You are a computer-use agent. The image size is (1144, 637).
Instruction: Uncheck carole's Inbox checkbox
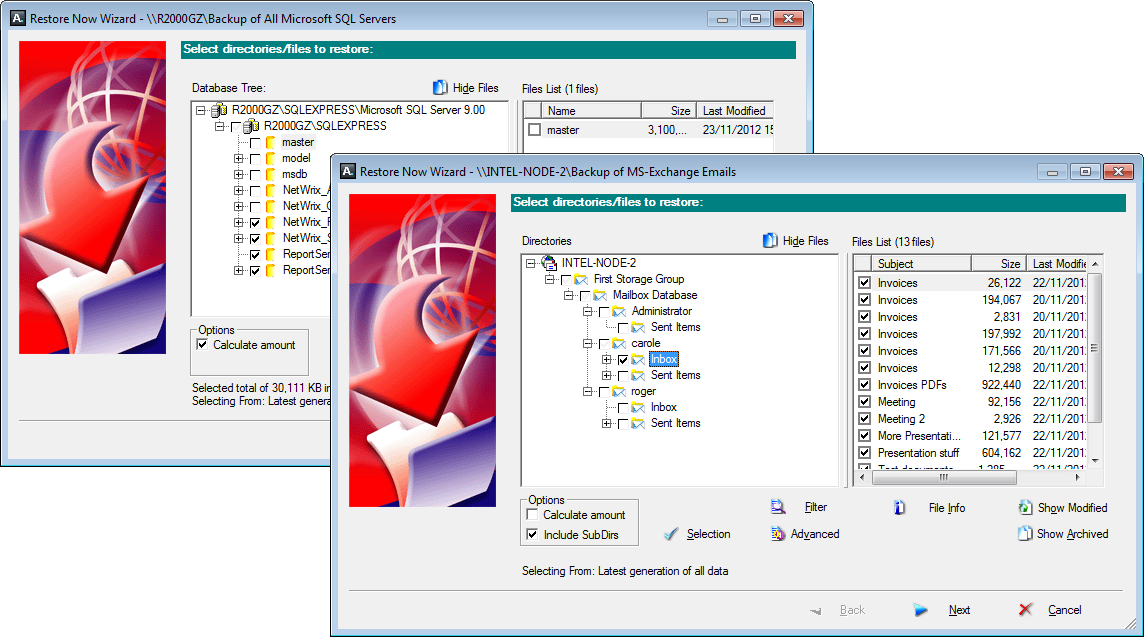tap(623, 360)
